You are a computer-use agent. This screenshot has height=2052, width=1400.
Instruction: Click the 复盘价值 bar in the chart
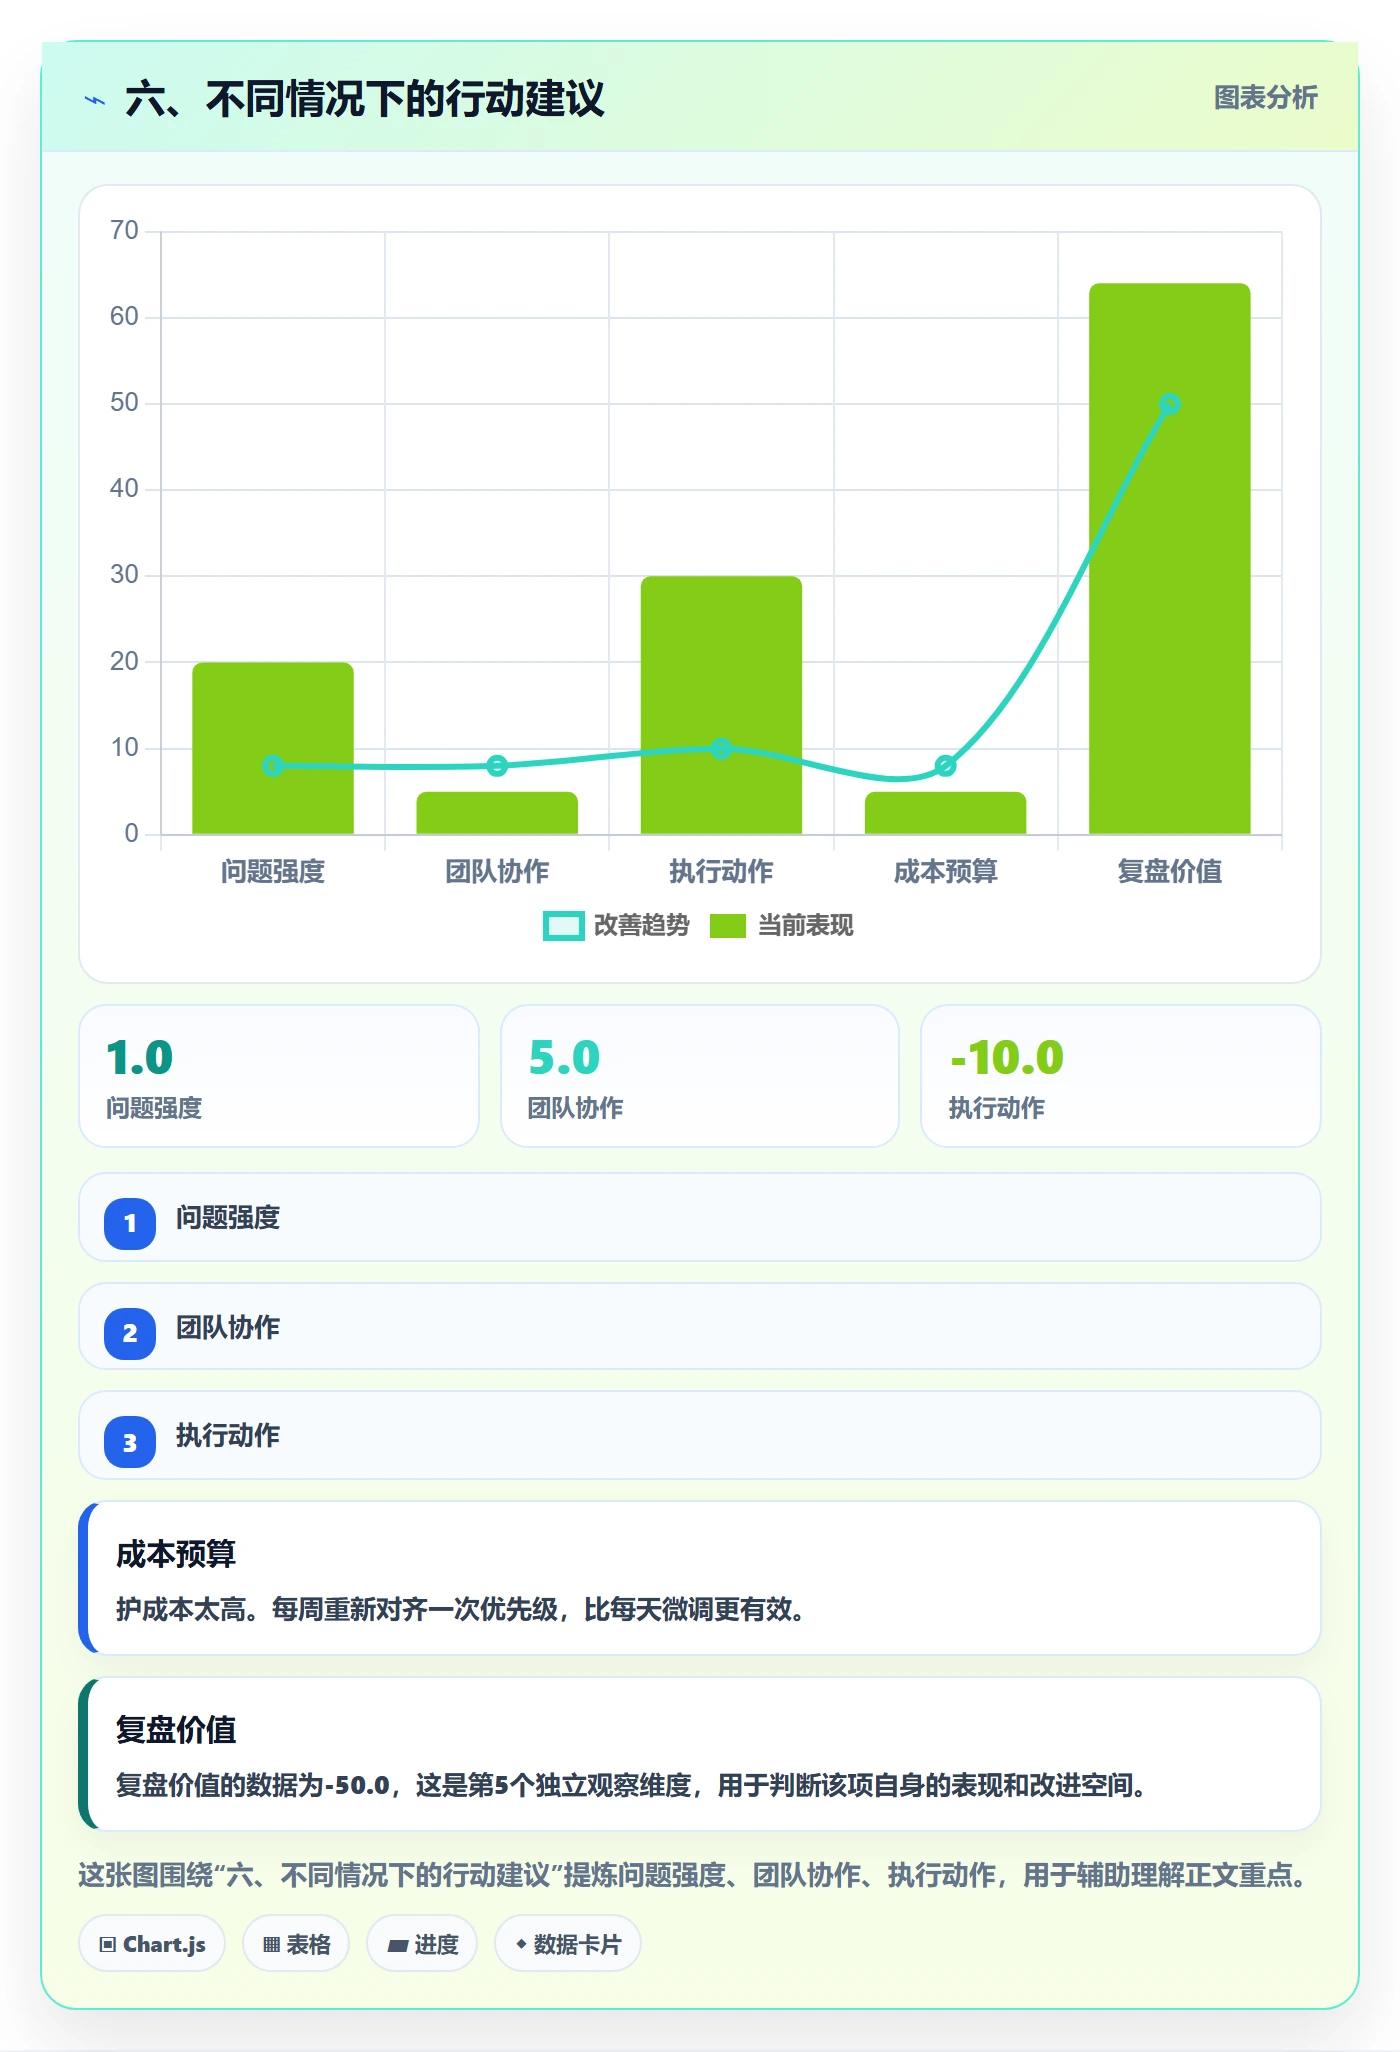pyautogui.click(x=1170, y=558)
